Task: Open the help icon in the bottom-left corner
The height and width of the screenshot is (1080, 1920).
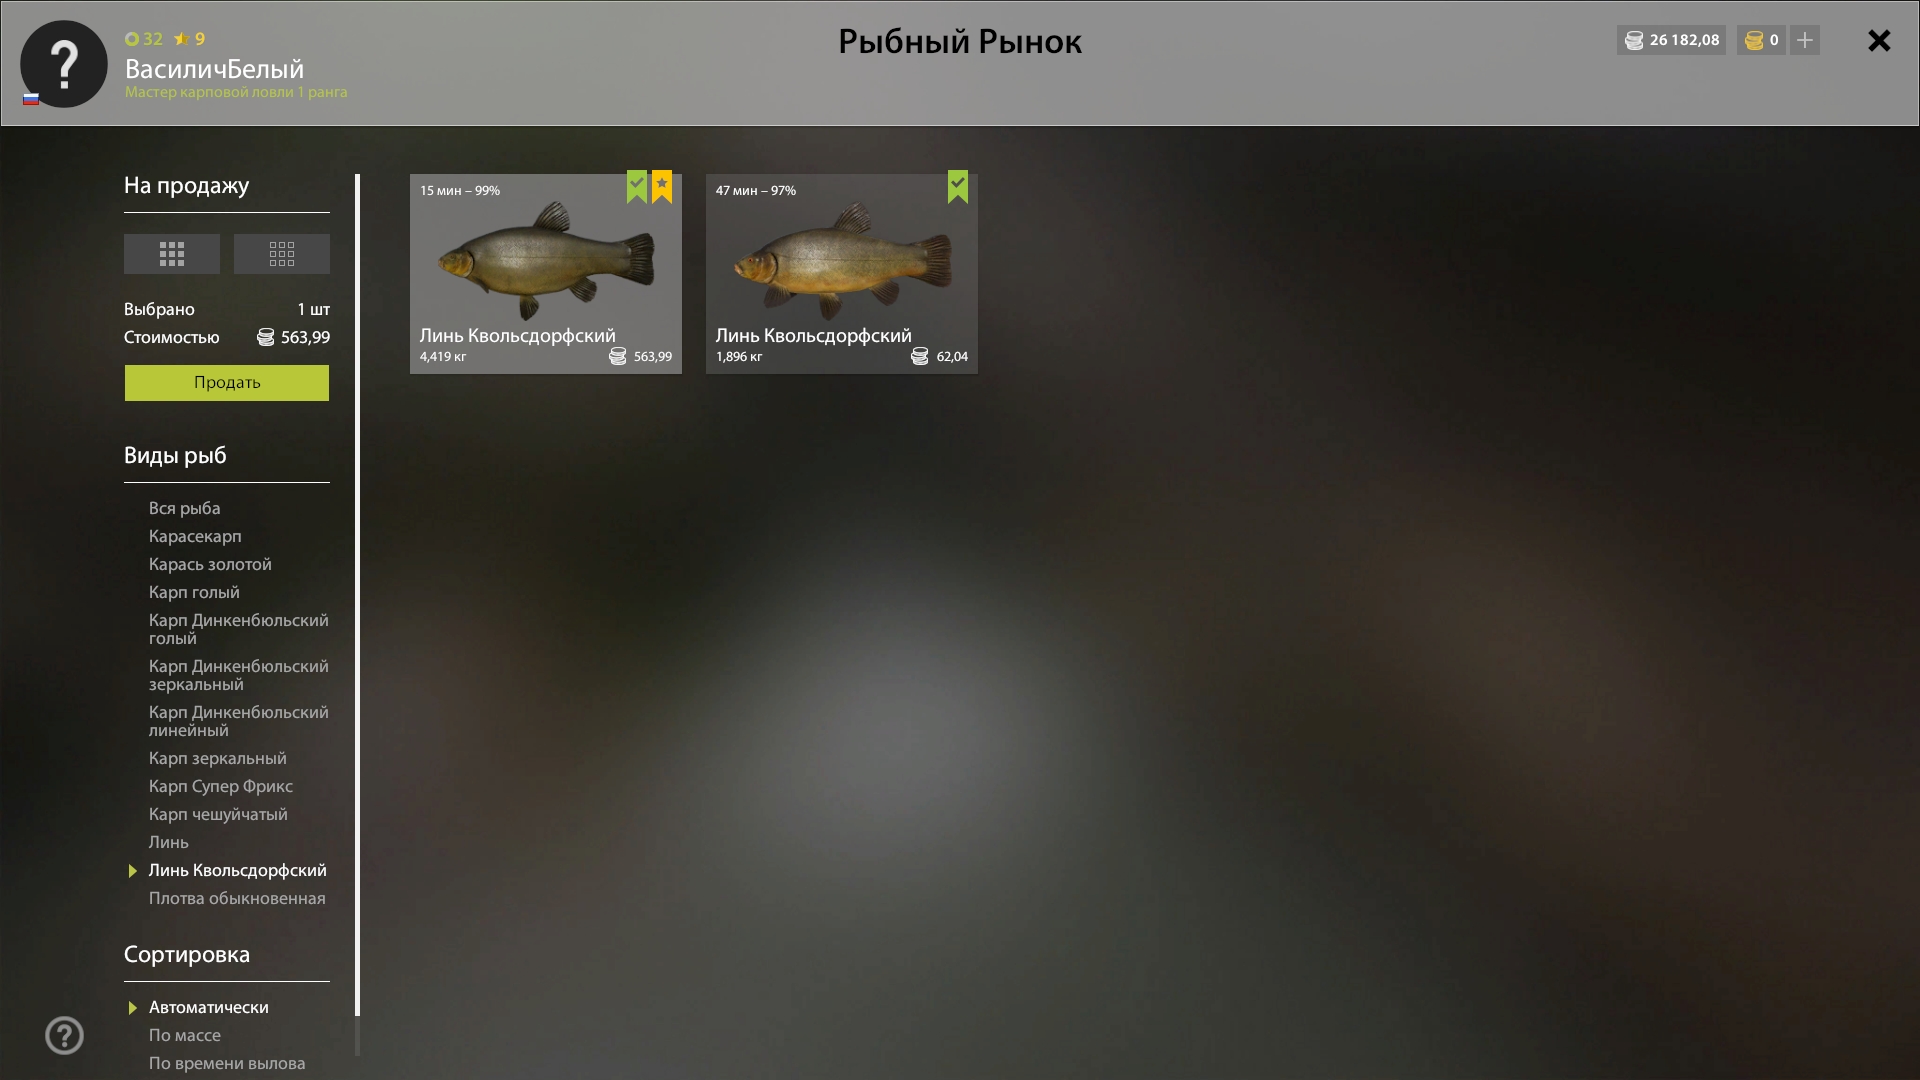Action: tap(64, 1035)
